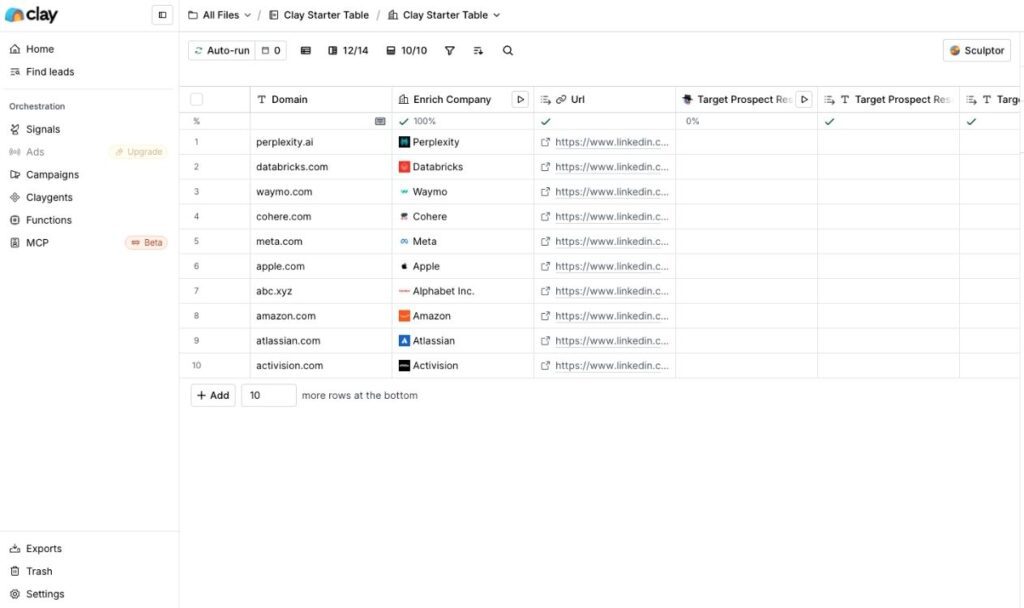
Task: Click the Clay logo
Action: [x=31, y=14]
